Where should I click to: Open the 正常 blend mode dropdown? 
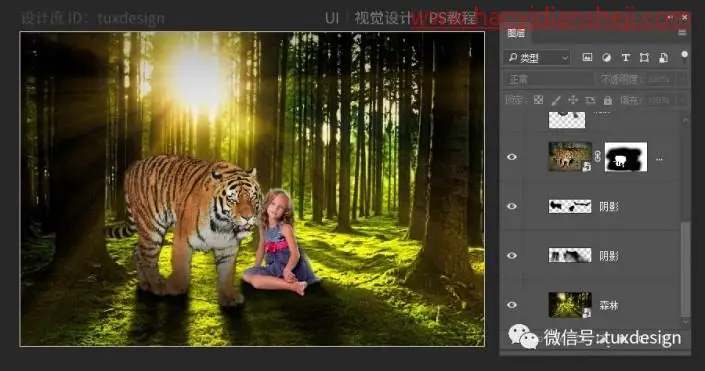click(x=549, y=80)
